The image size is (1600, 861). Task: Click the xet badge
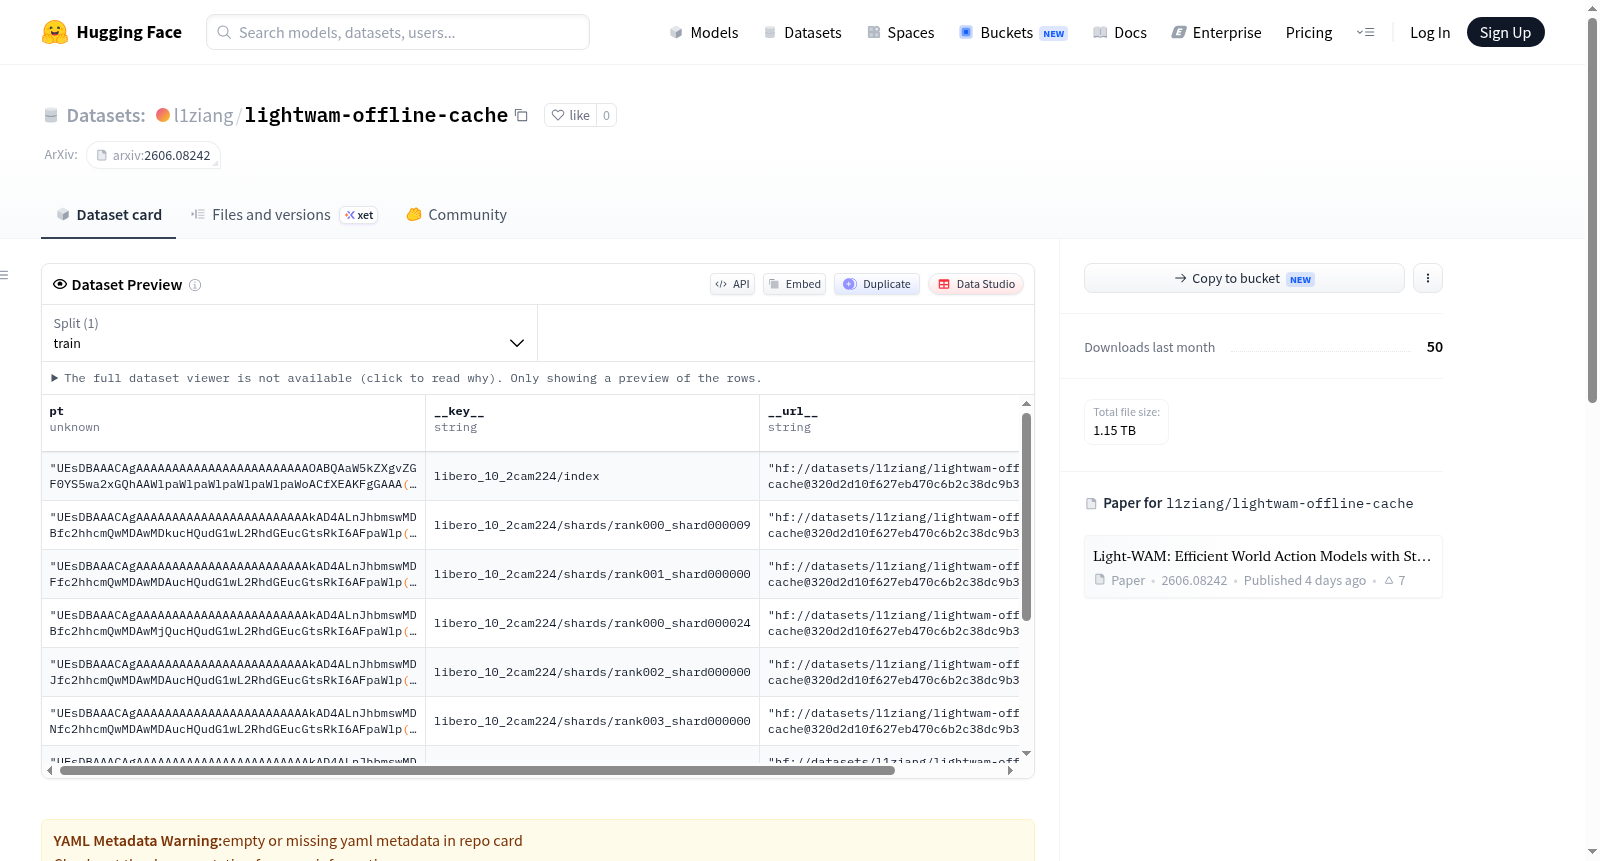pyautogui.click(x=359, y=215)
